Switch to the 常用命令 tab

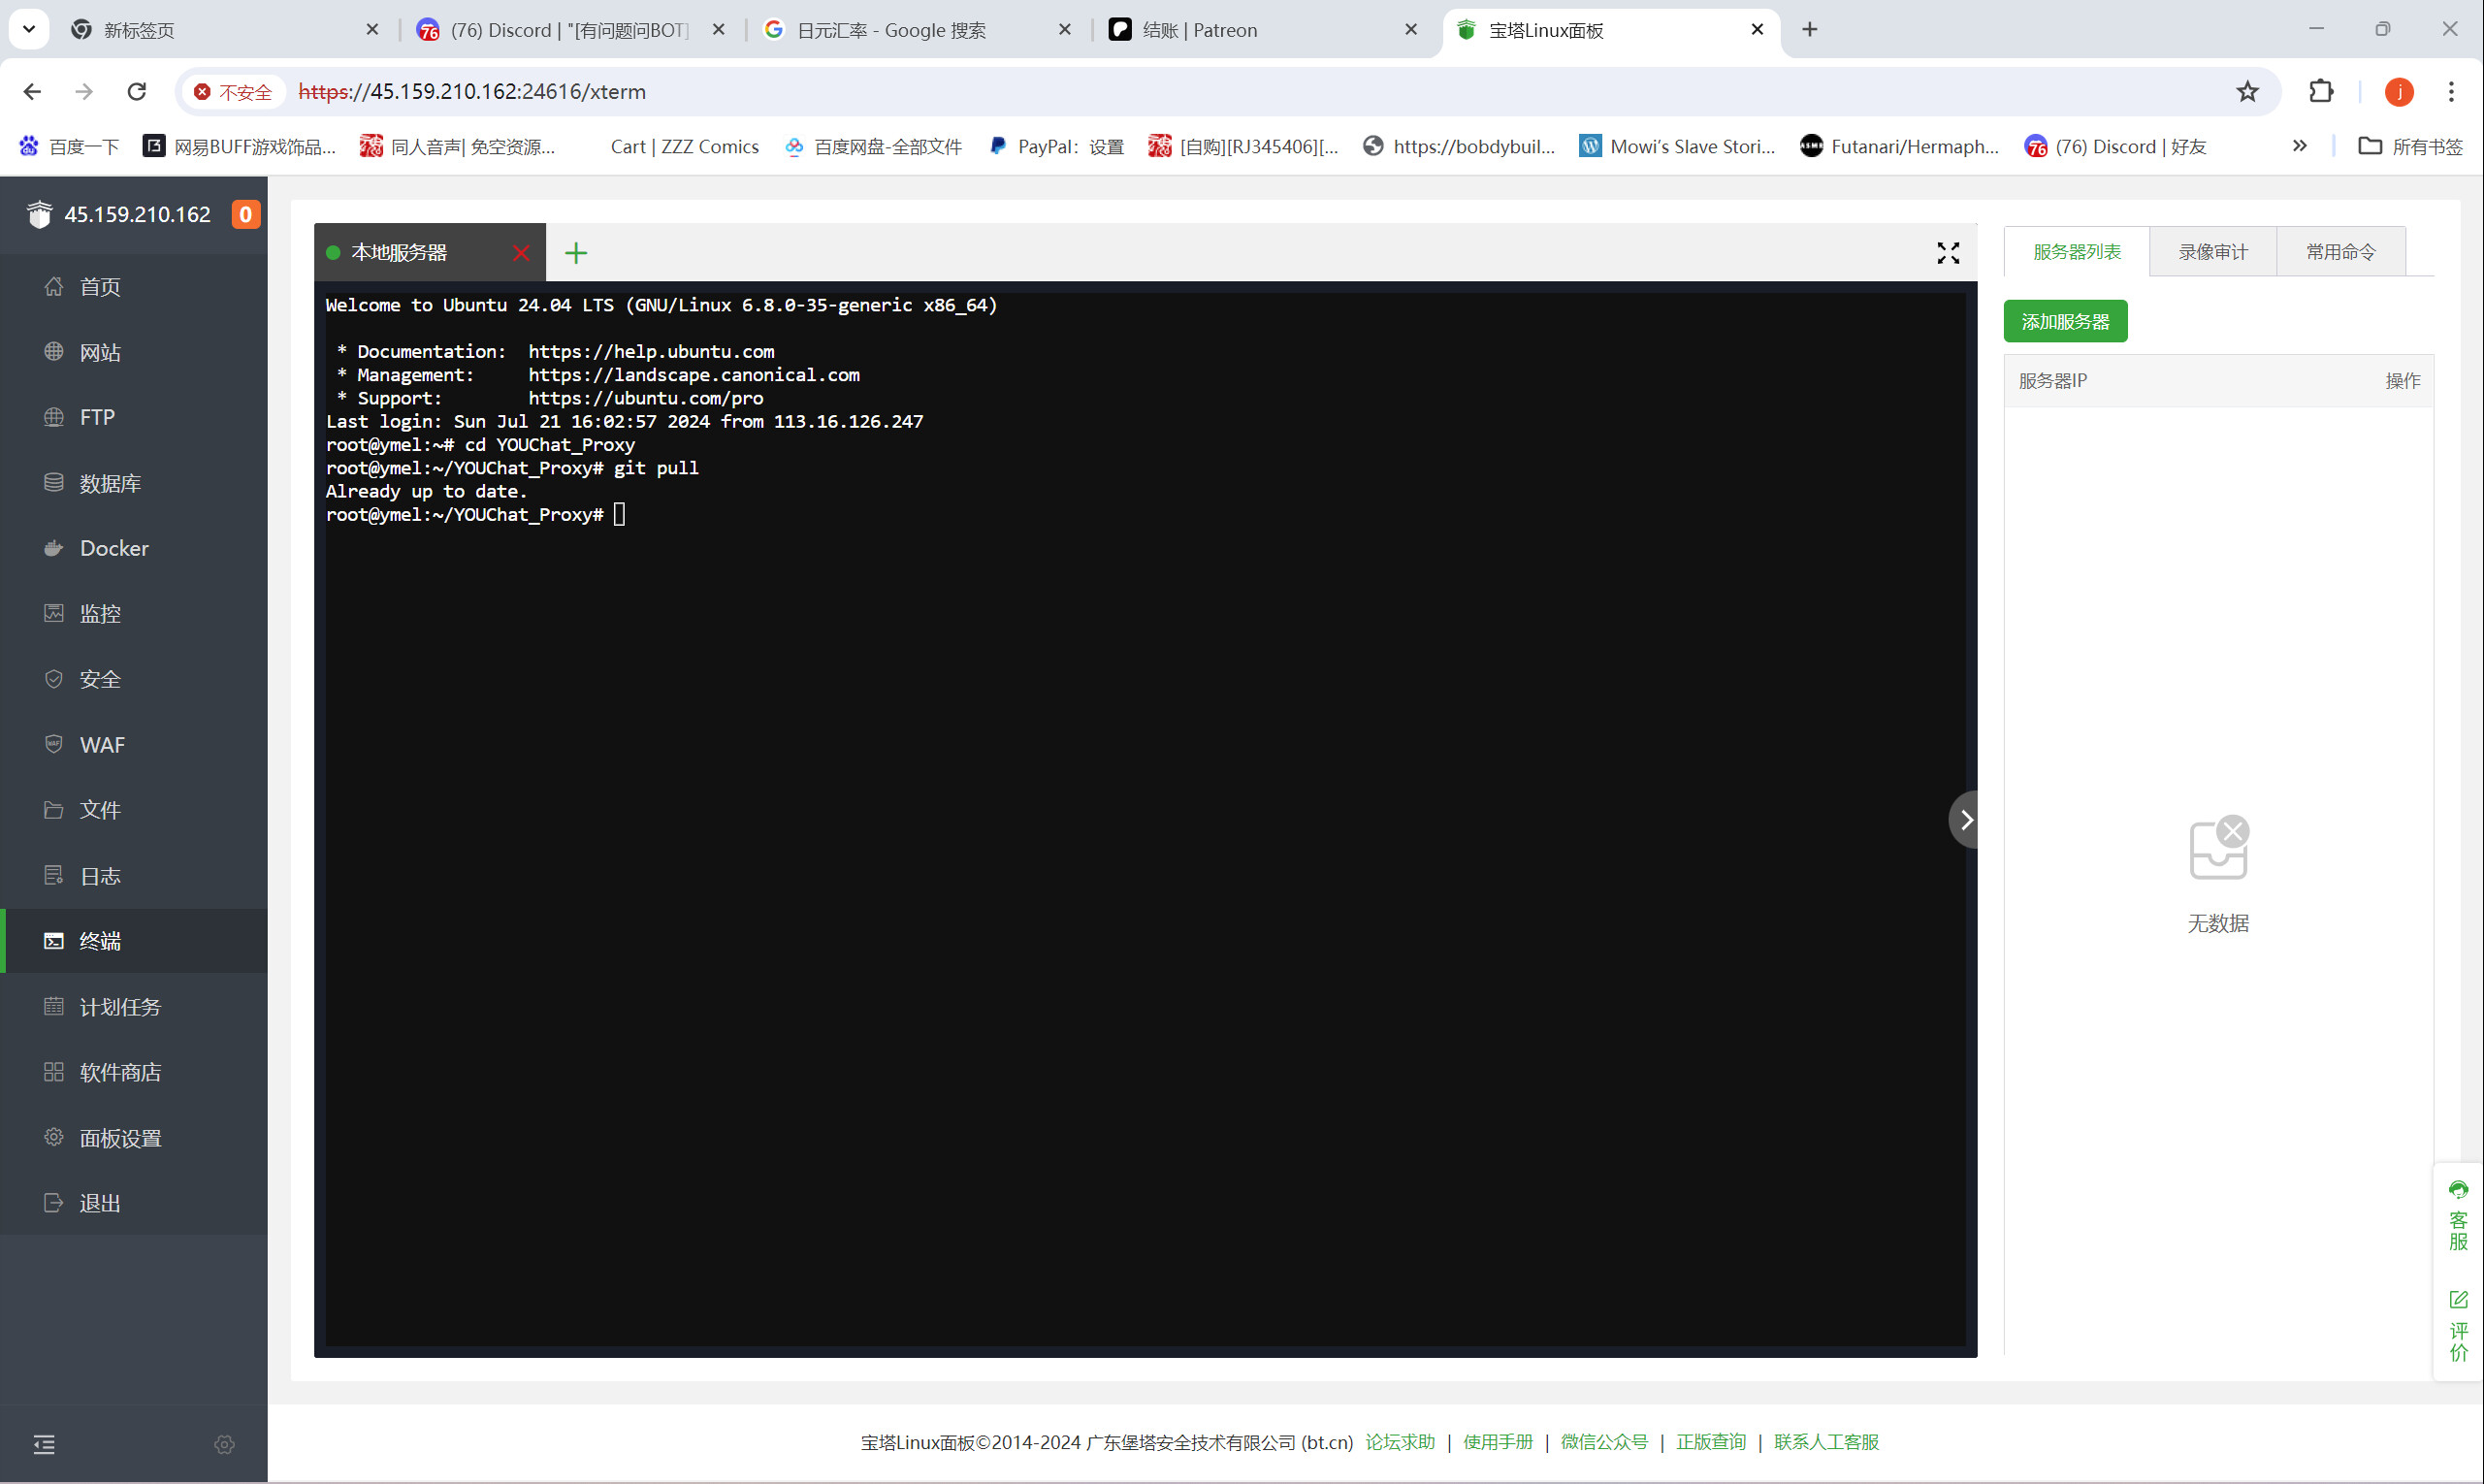pyautogui.click(x=2340, y=252)
